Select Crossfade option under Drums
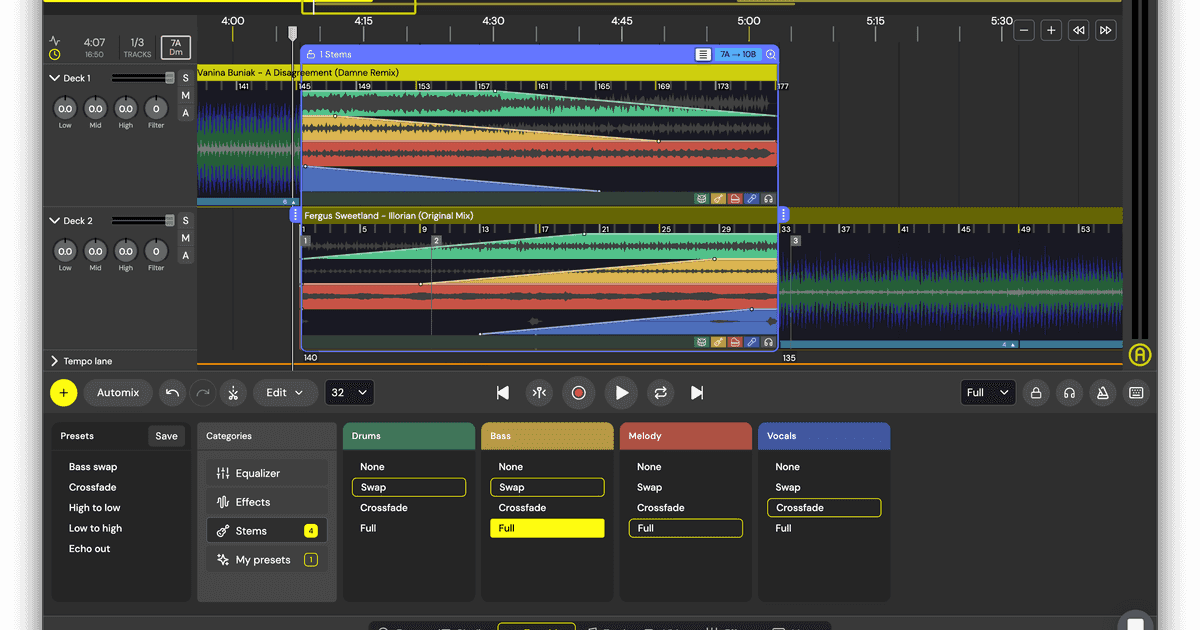This screenshot has width=1200, height=630. coord(384,508)
